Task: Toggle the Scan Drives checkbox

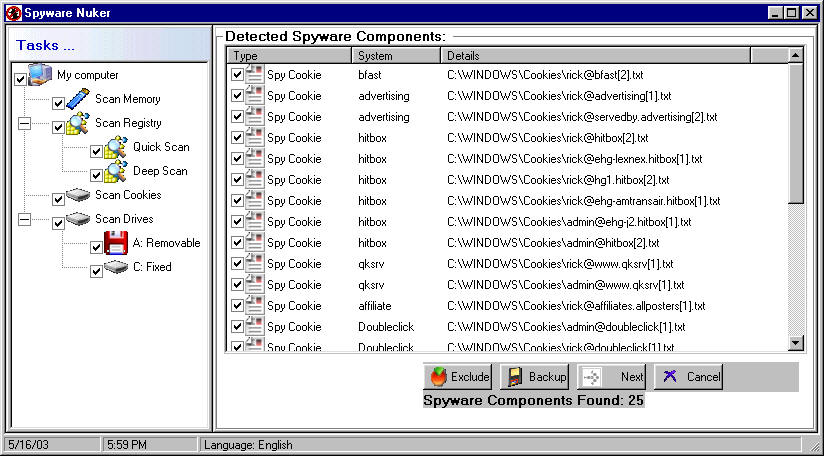Action: (x=58, y=224)
